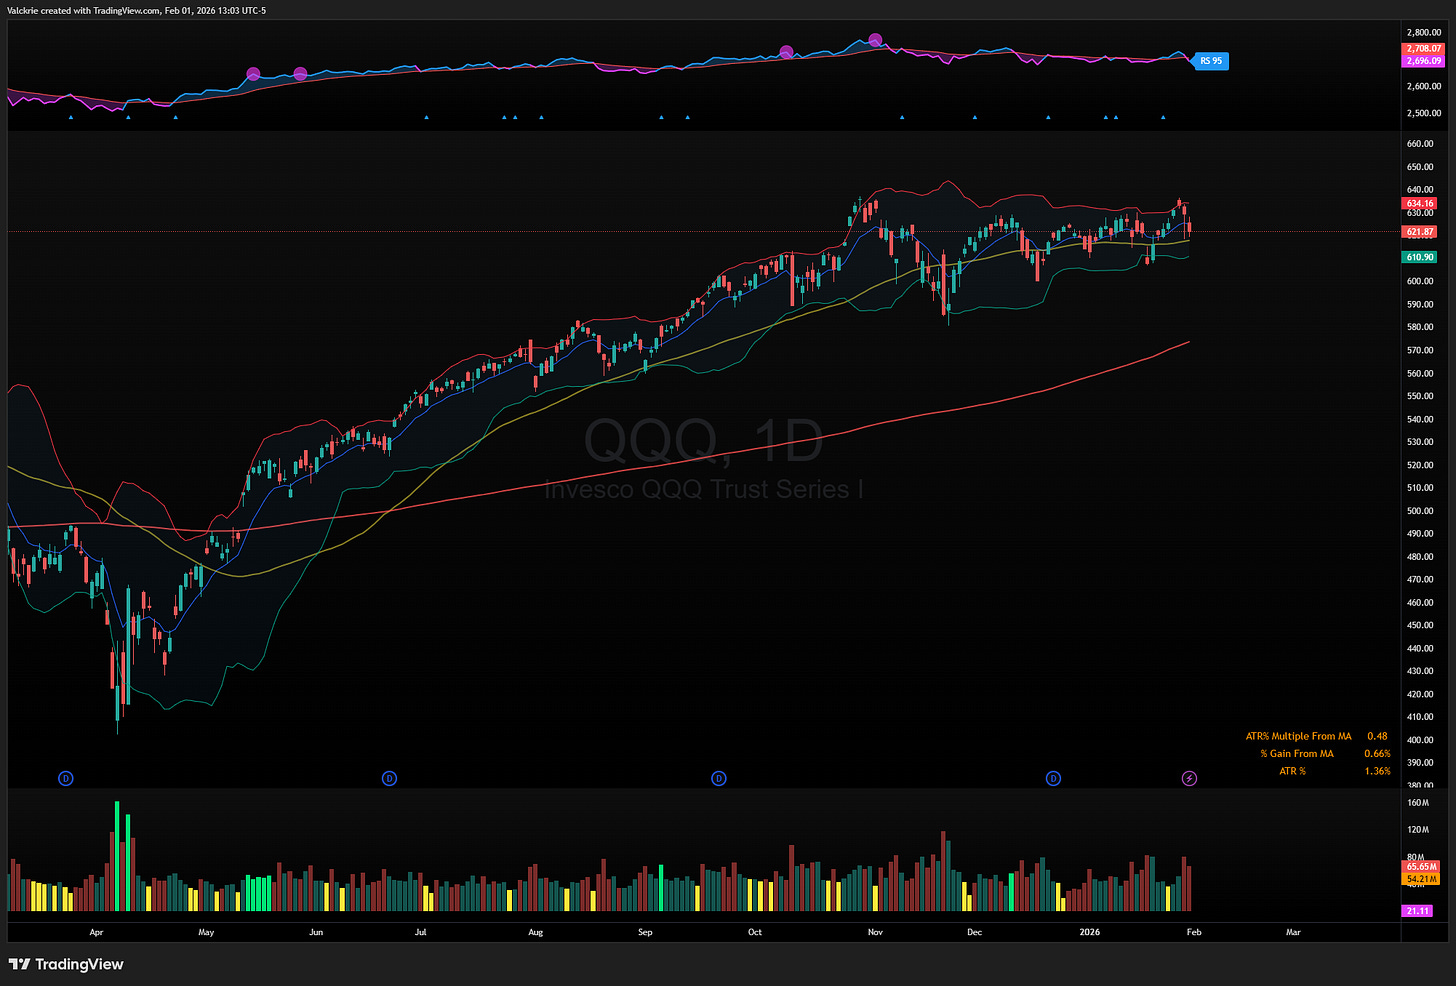
Task: Click the dividend D marker in late September
Action: click(718, 778)
